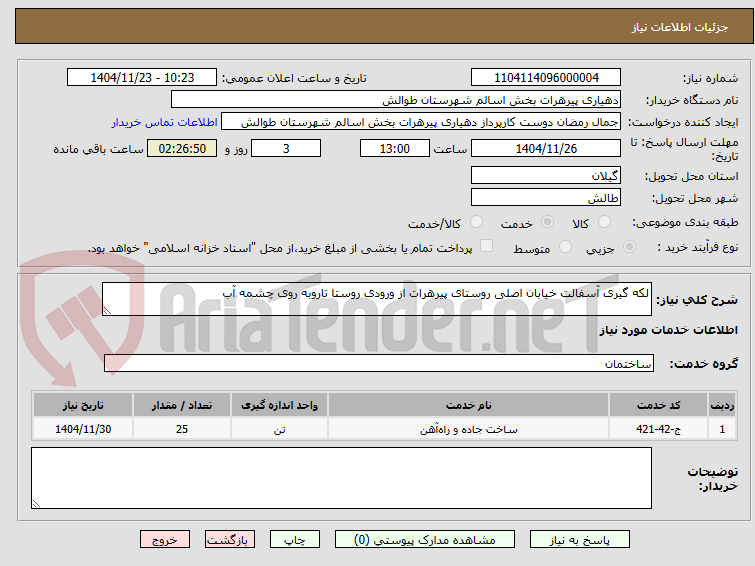Click the resize handle of توضیحات خریدار box
Viewport: 755px width, 566px height.
tap(36, 504)
